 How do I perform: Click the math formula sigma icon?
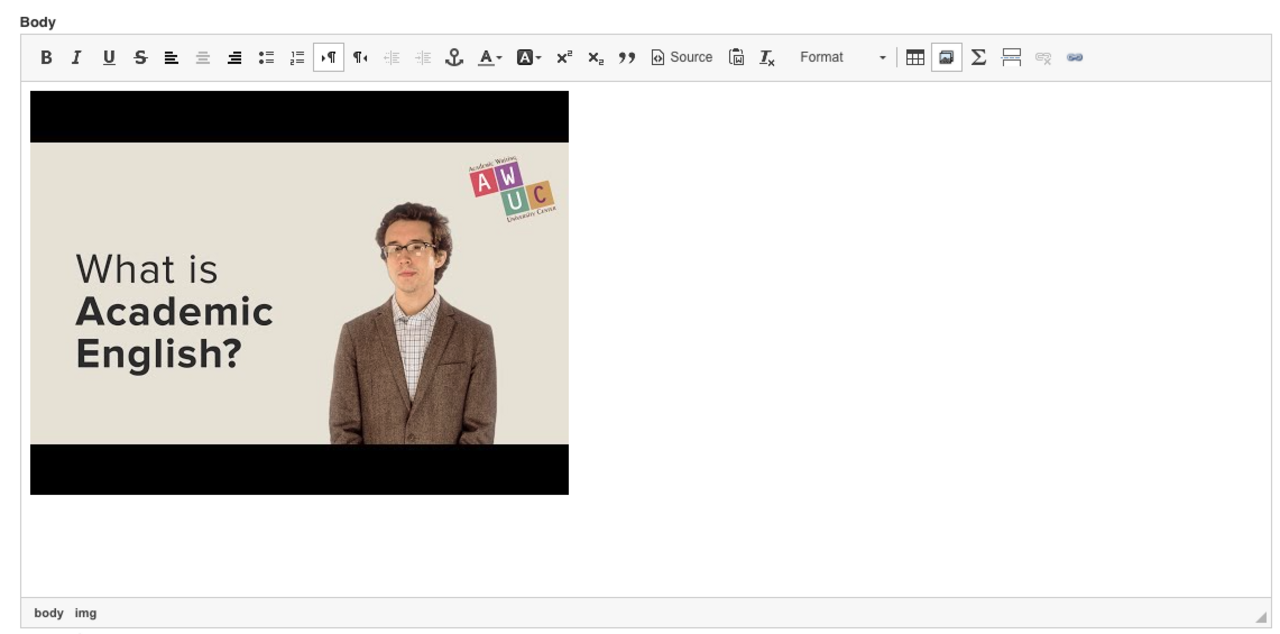coord(979,58)
